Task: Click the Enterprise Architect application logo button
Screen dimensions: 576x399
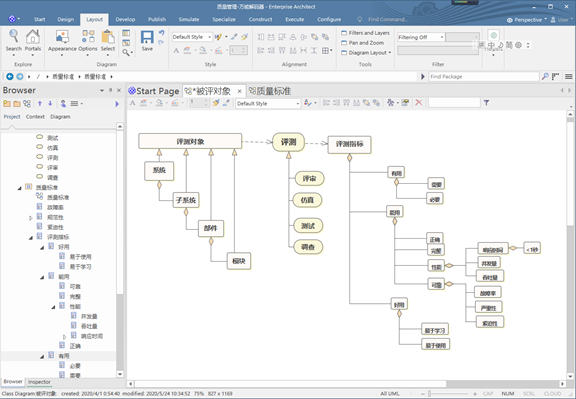Action: click(12, 19)
